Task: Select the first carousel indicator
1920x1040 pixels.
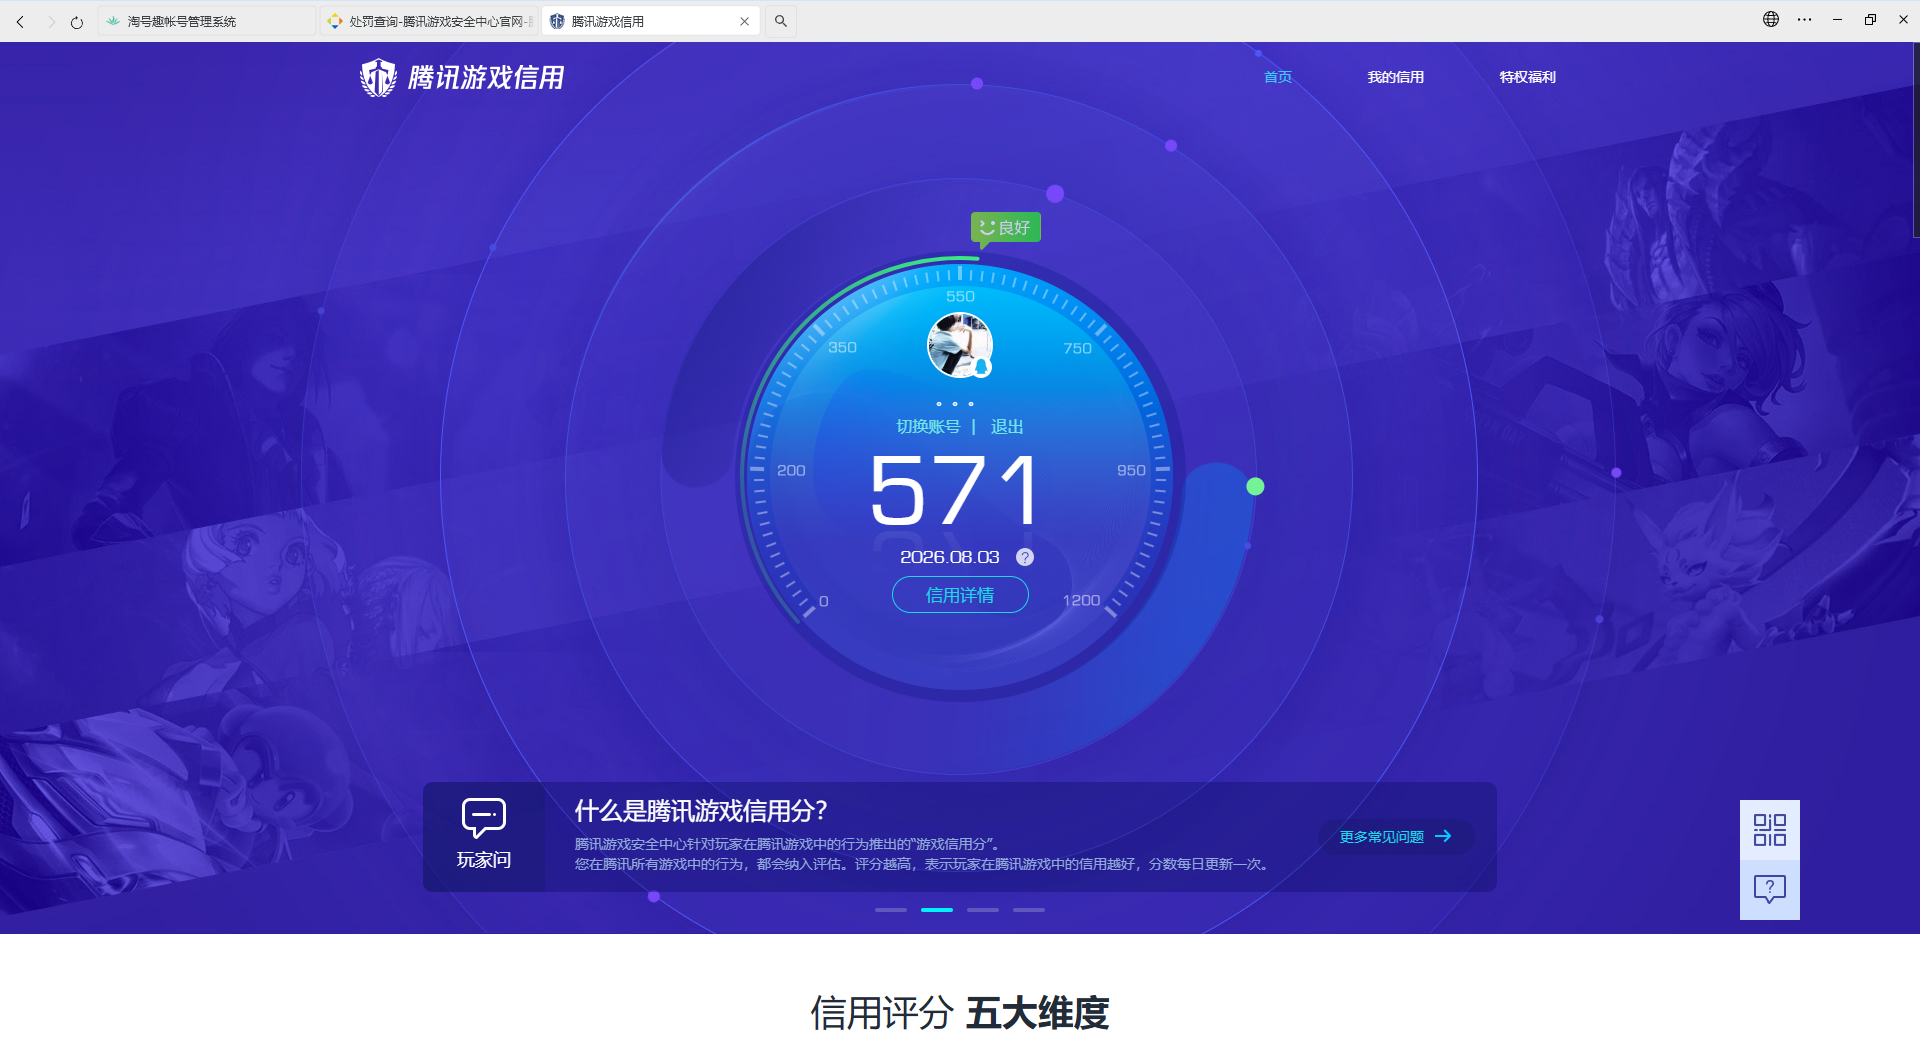Action: [891, 910]
